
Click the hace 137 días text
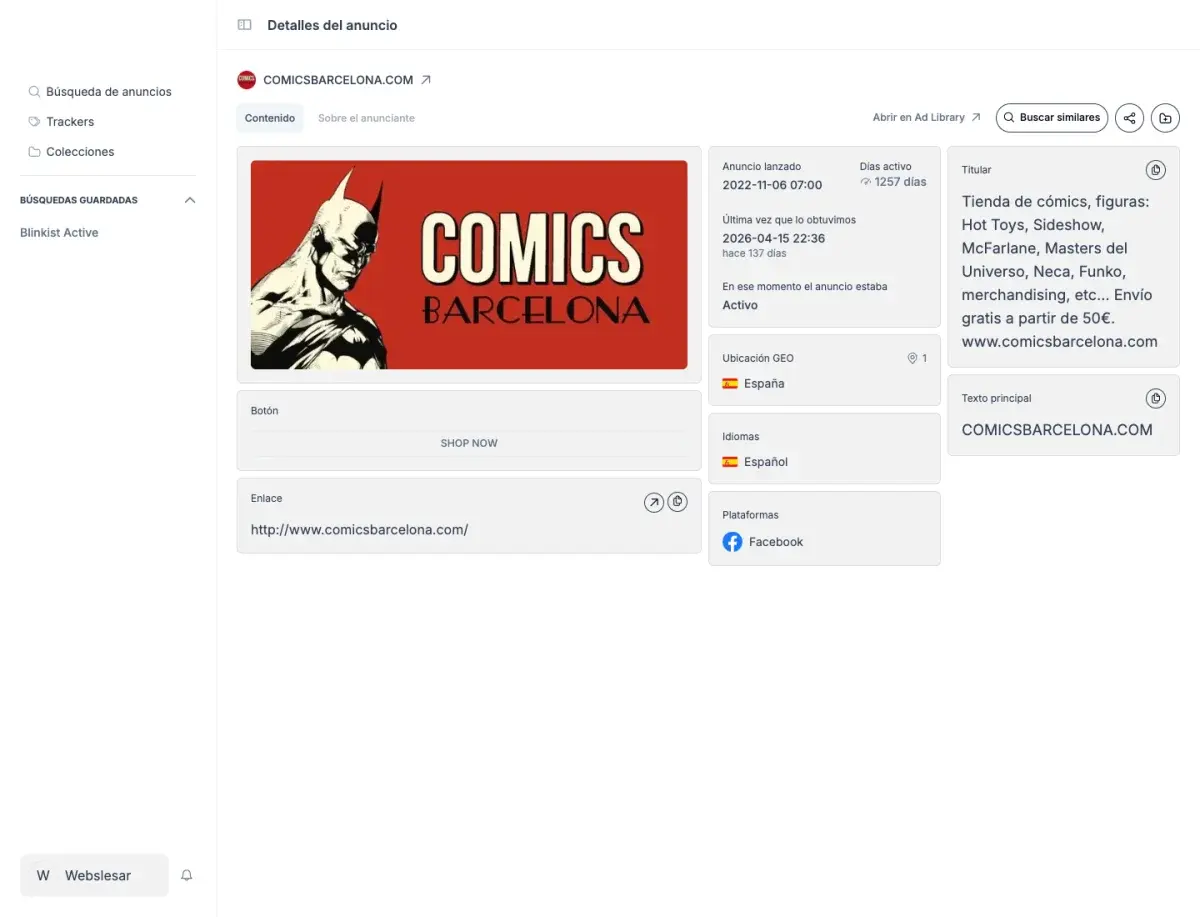[754, 253]
